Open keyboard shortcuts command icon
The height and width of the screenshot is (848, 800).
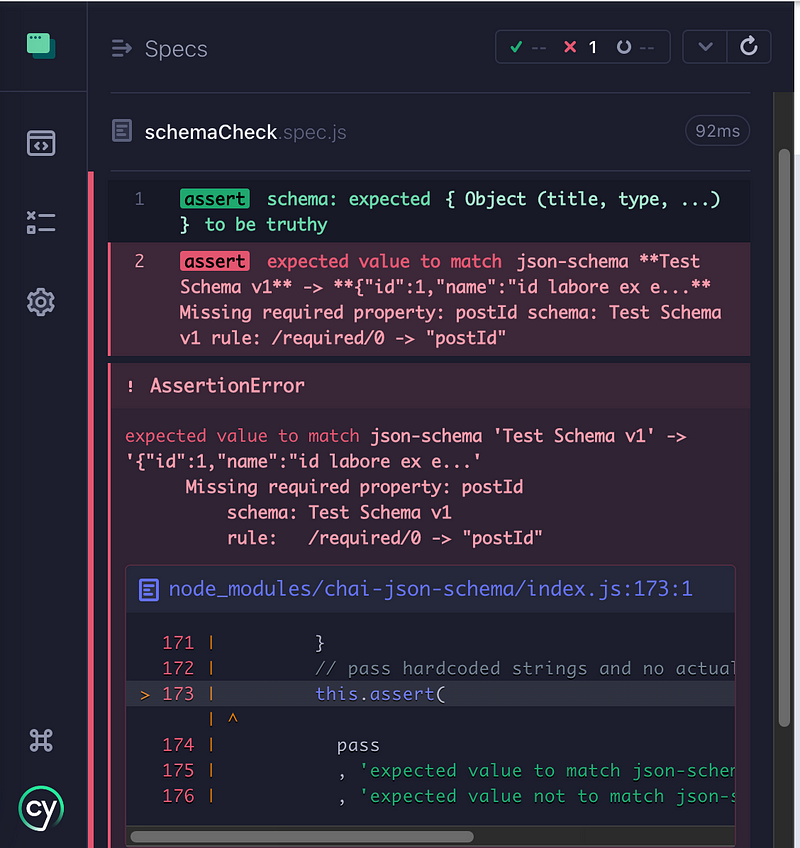tap(41, 740)
